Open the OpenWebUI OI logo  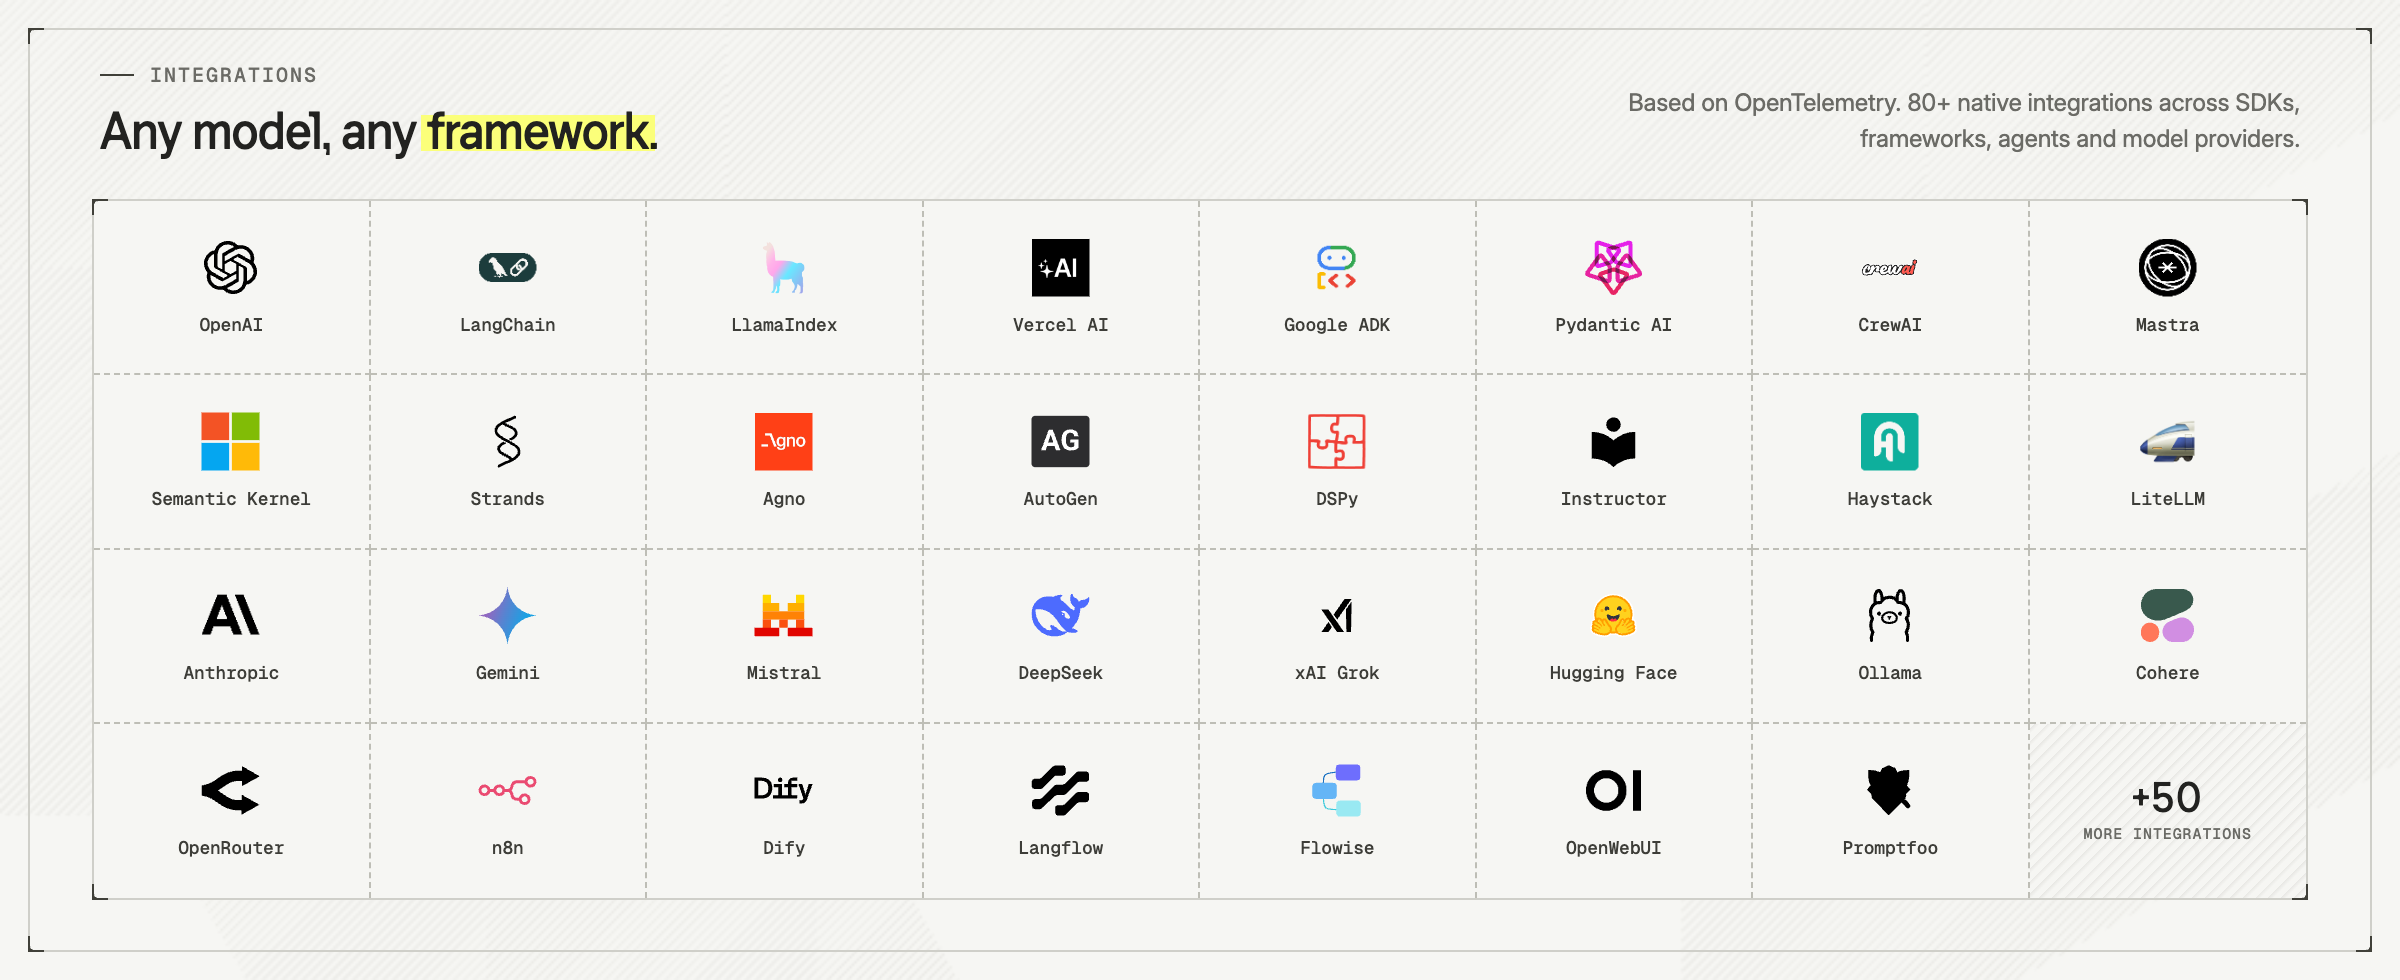tap(1613, 790)
